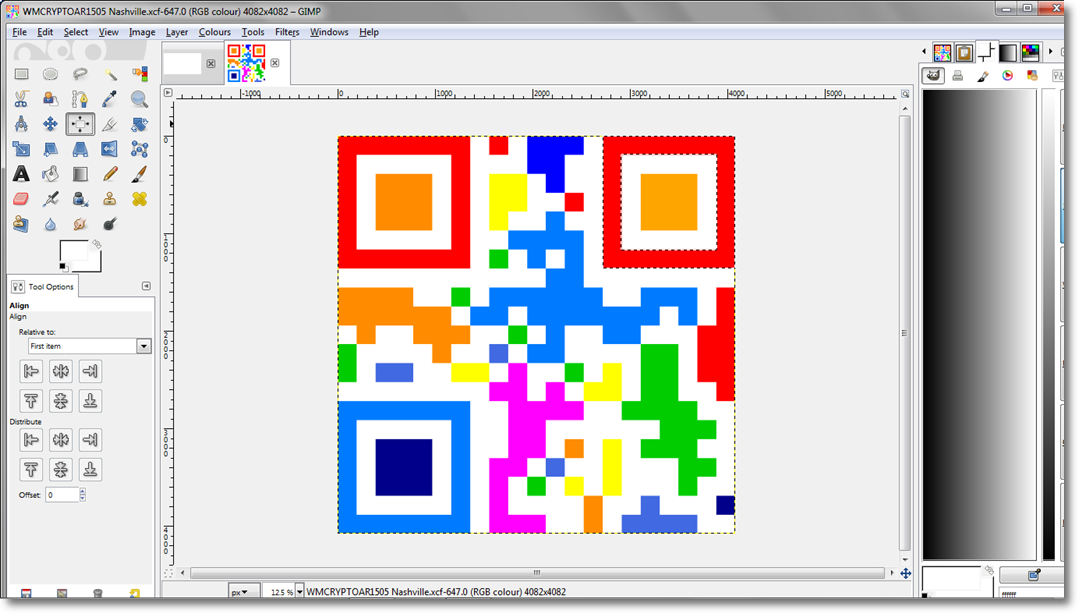Viewport: 1080px width, 615px height.
Task: Pick the Measure compass tool
Action: pyautogui.click(x=21, y=124)
